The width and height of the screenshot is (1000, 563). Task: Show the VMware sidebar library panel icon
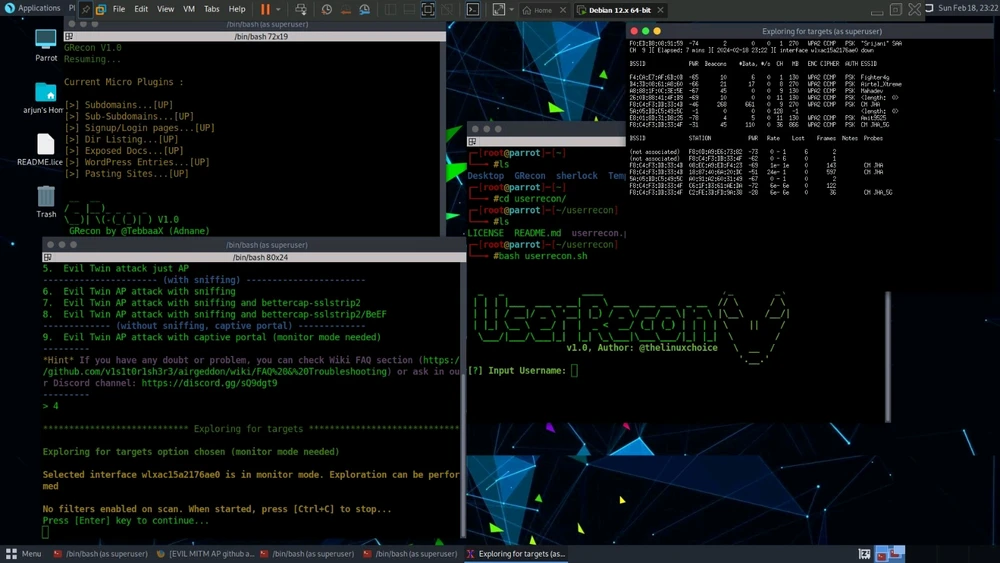click(390, 10)
